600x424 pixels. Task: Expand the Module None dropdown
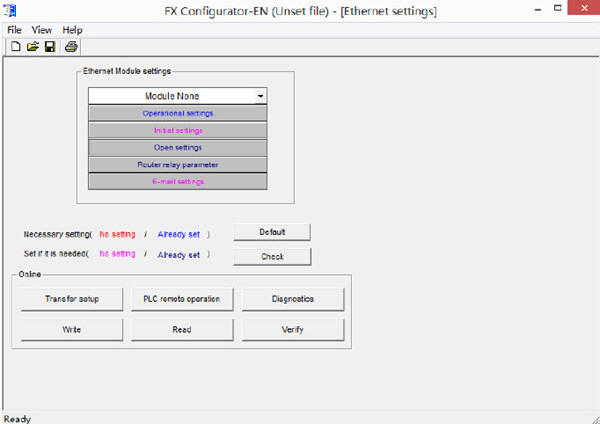coord(260,97)
